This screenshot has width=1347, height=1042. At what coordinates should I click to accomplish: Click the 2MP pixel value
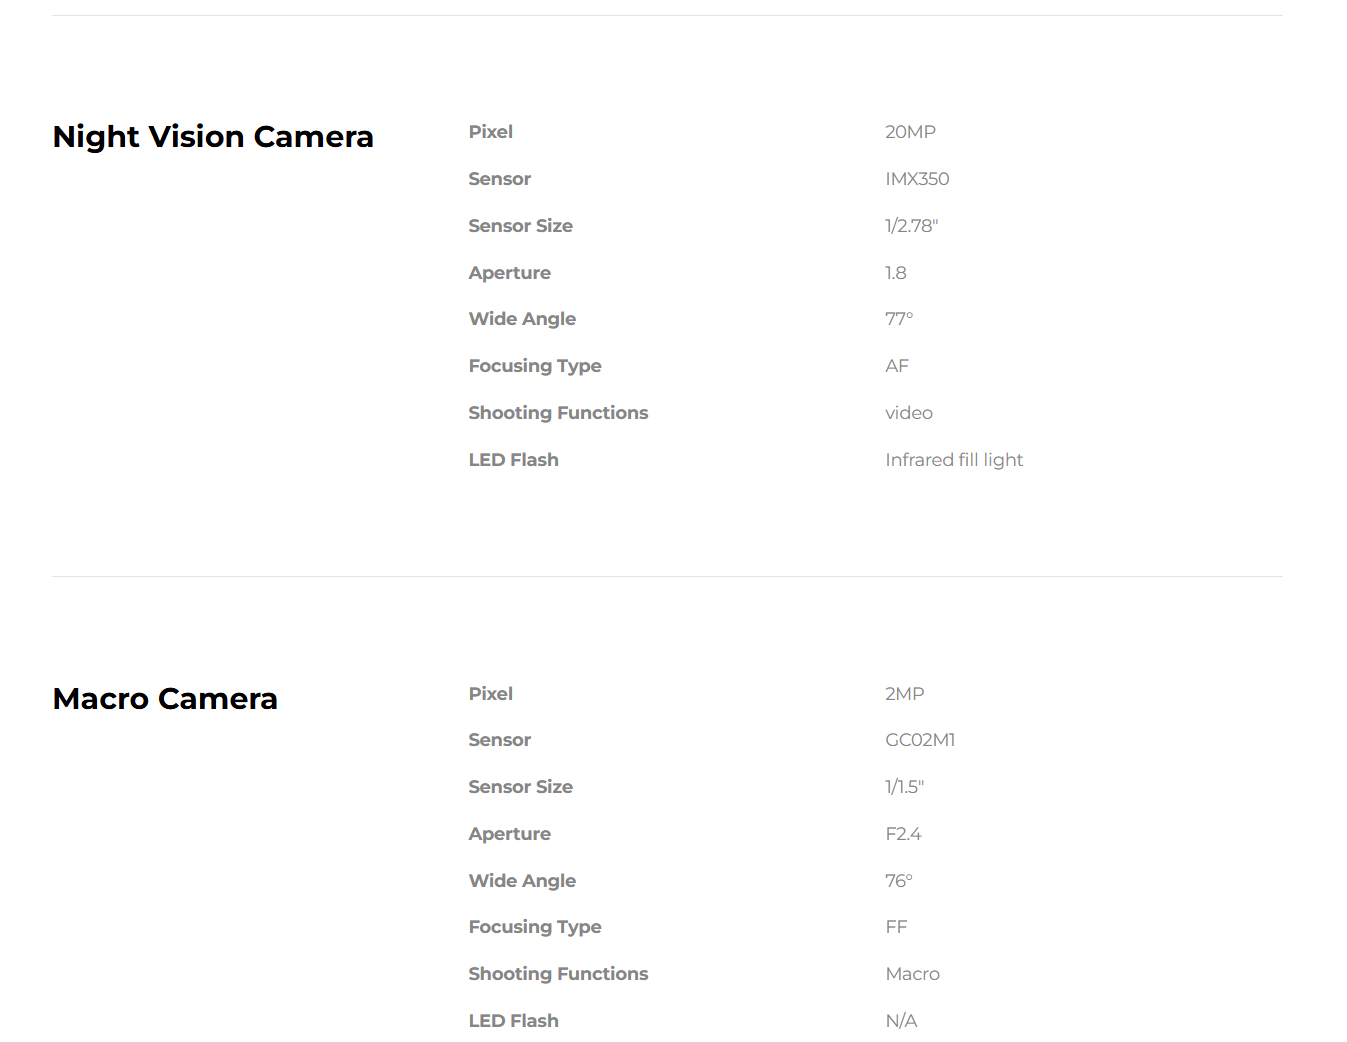[904, 694]
